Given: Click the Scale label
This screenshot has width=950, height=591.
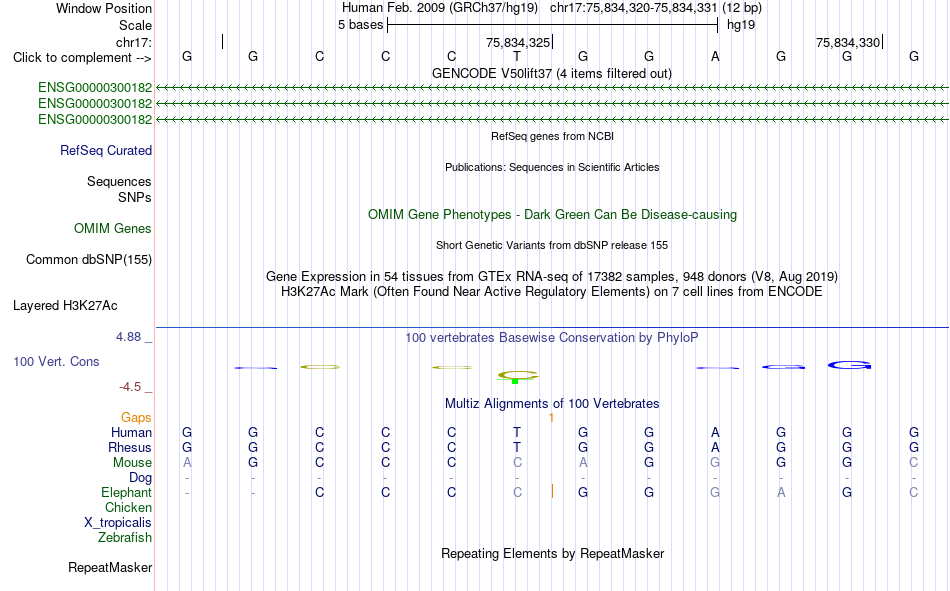Looking at the screenshot, I should [135, 25].
